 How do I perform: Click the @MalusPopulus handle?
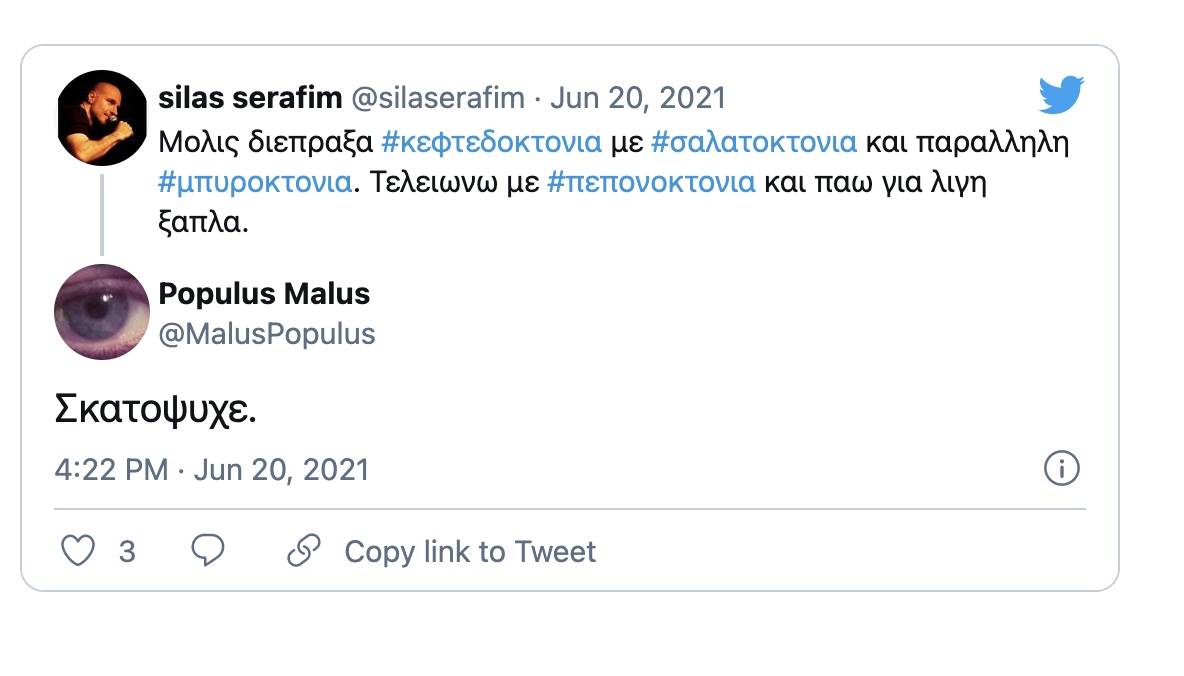(267, 333)
